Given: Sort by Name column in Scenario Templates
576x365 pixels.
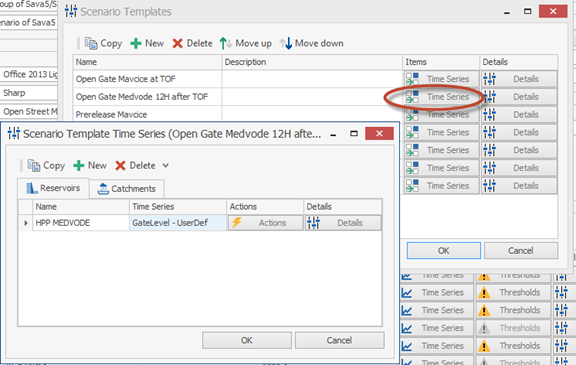Looking at the screenshot, I should (x=147, y=62).
